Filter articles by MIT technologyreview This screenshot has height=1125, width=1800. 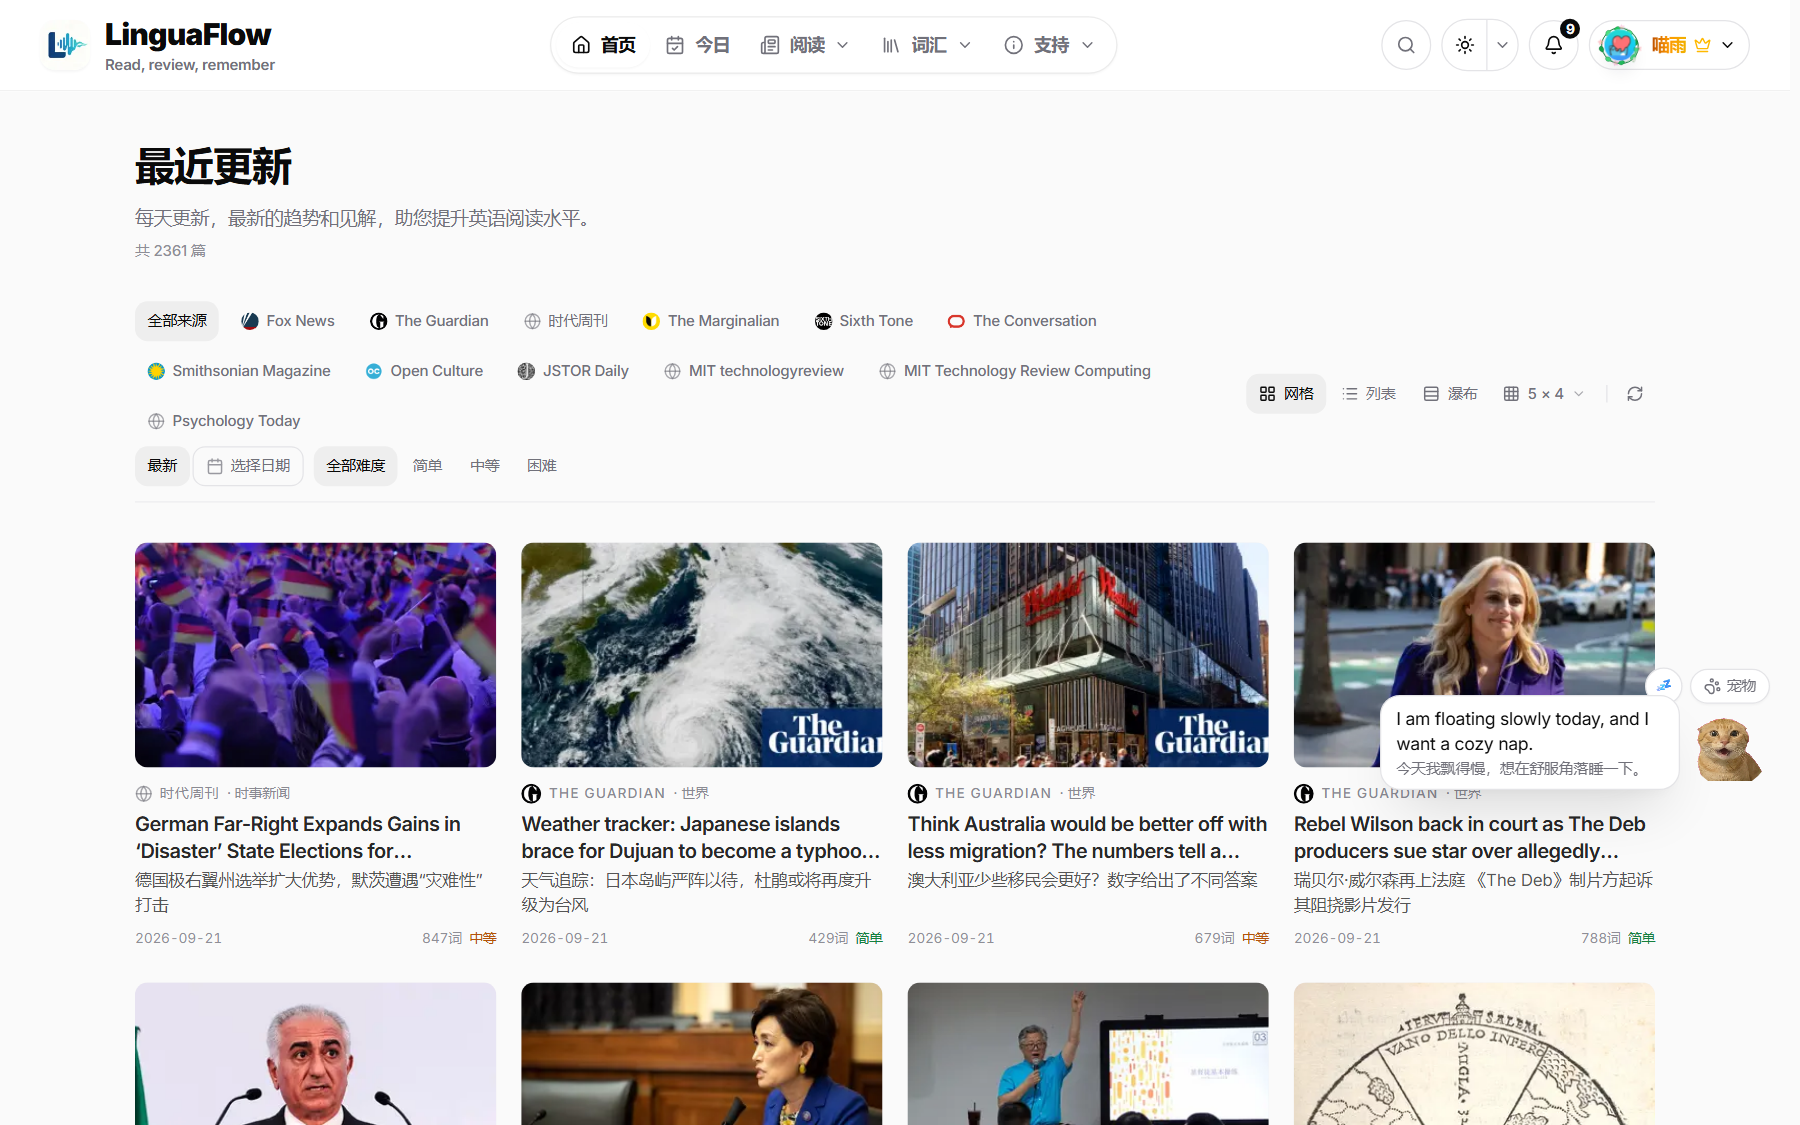pyautogui.click(x=754, y=371)
